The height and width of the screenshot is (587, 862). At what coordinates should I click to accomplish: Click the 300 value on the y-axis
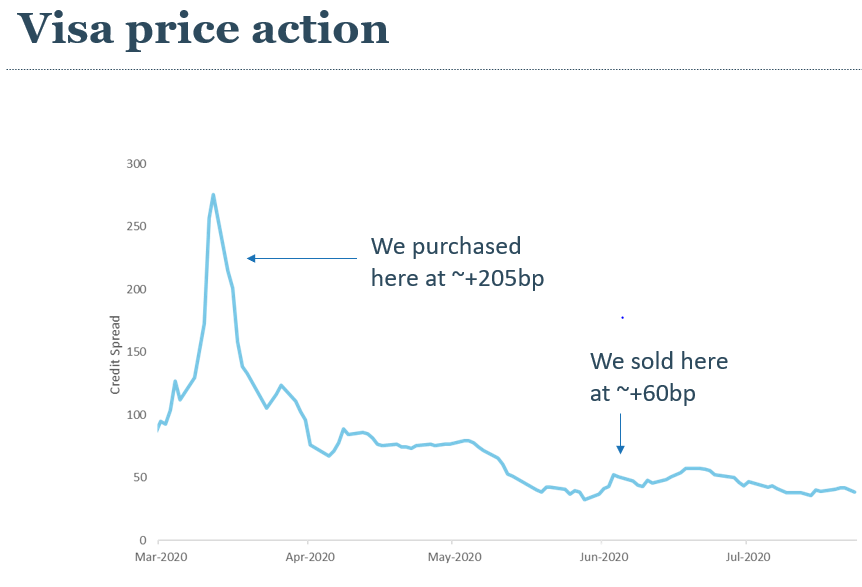coord(136,164)
